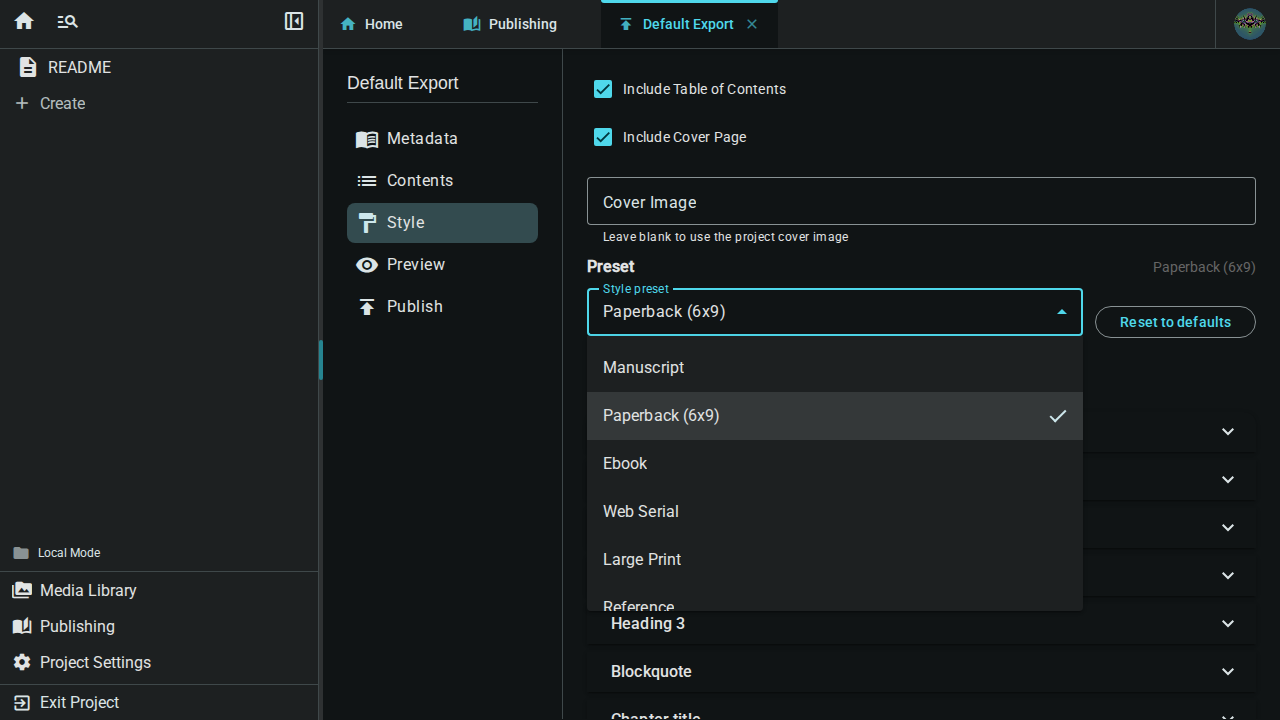
Task: Click the Local Mode label
Action: coord(69,553)
